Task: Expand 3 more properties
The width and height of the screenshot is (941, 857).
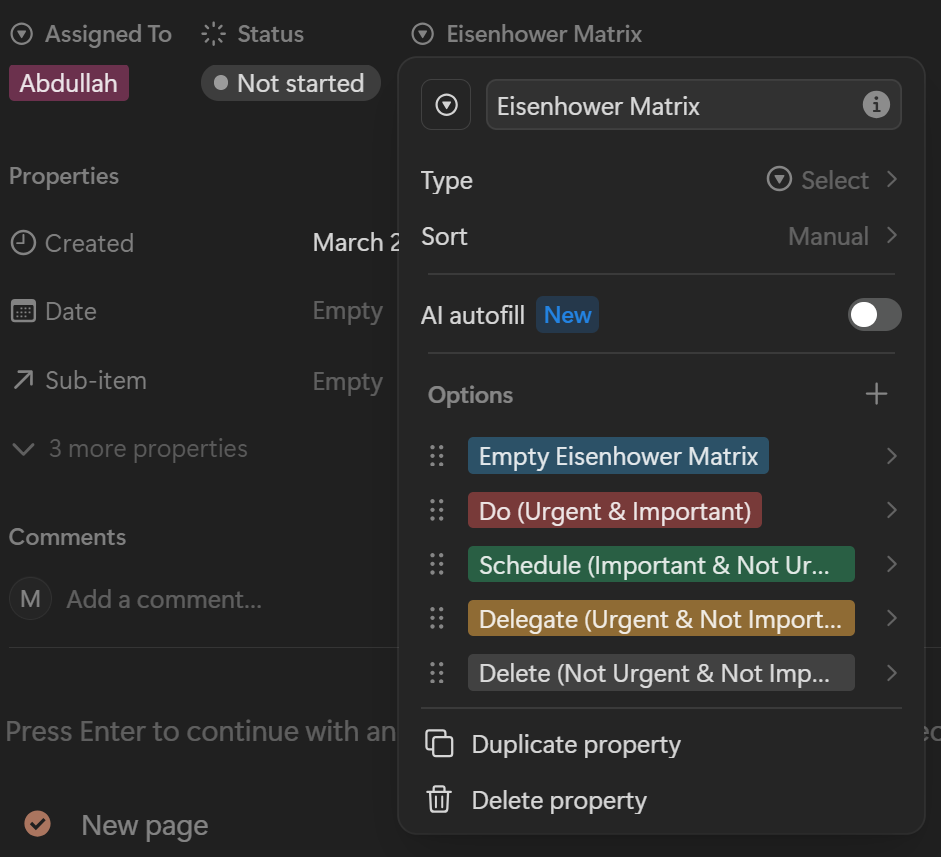Action: pyautogui.click(x=130, y=448)
